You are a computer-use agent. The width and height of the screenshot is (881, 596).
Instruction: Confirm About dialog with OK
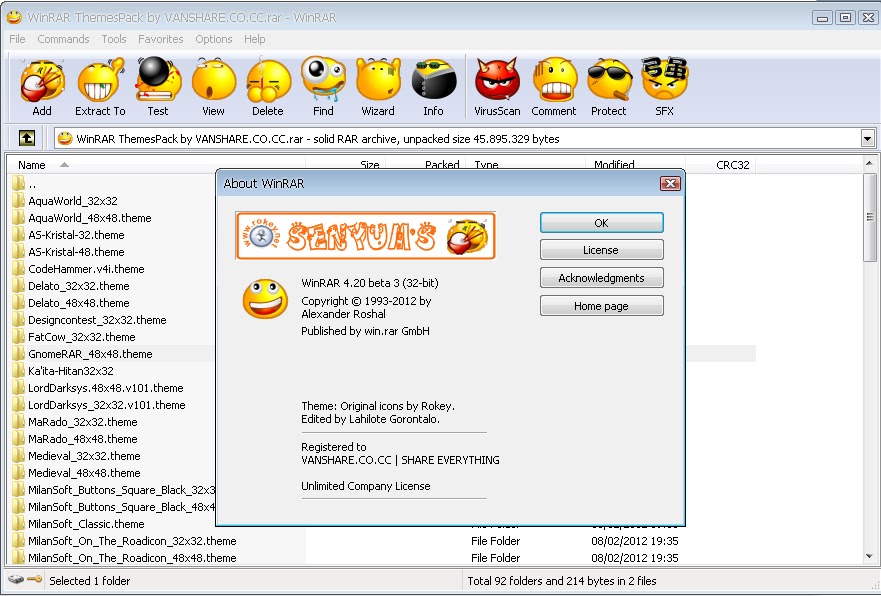[x=602, y=222]
